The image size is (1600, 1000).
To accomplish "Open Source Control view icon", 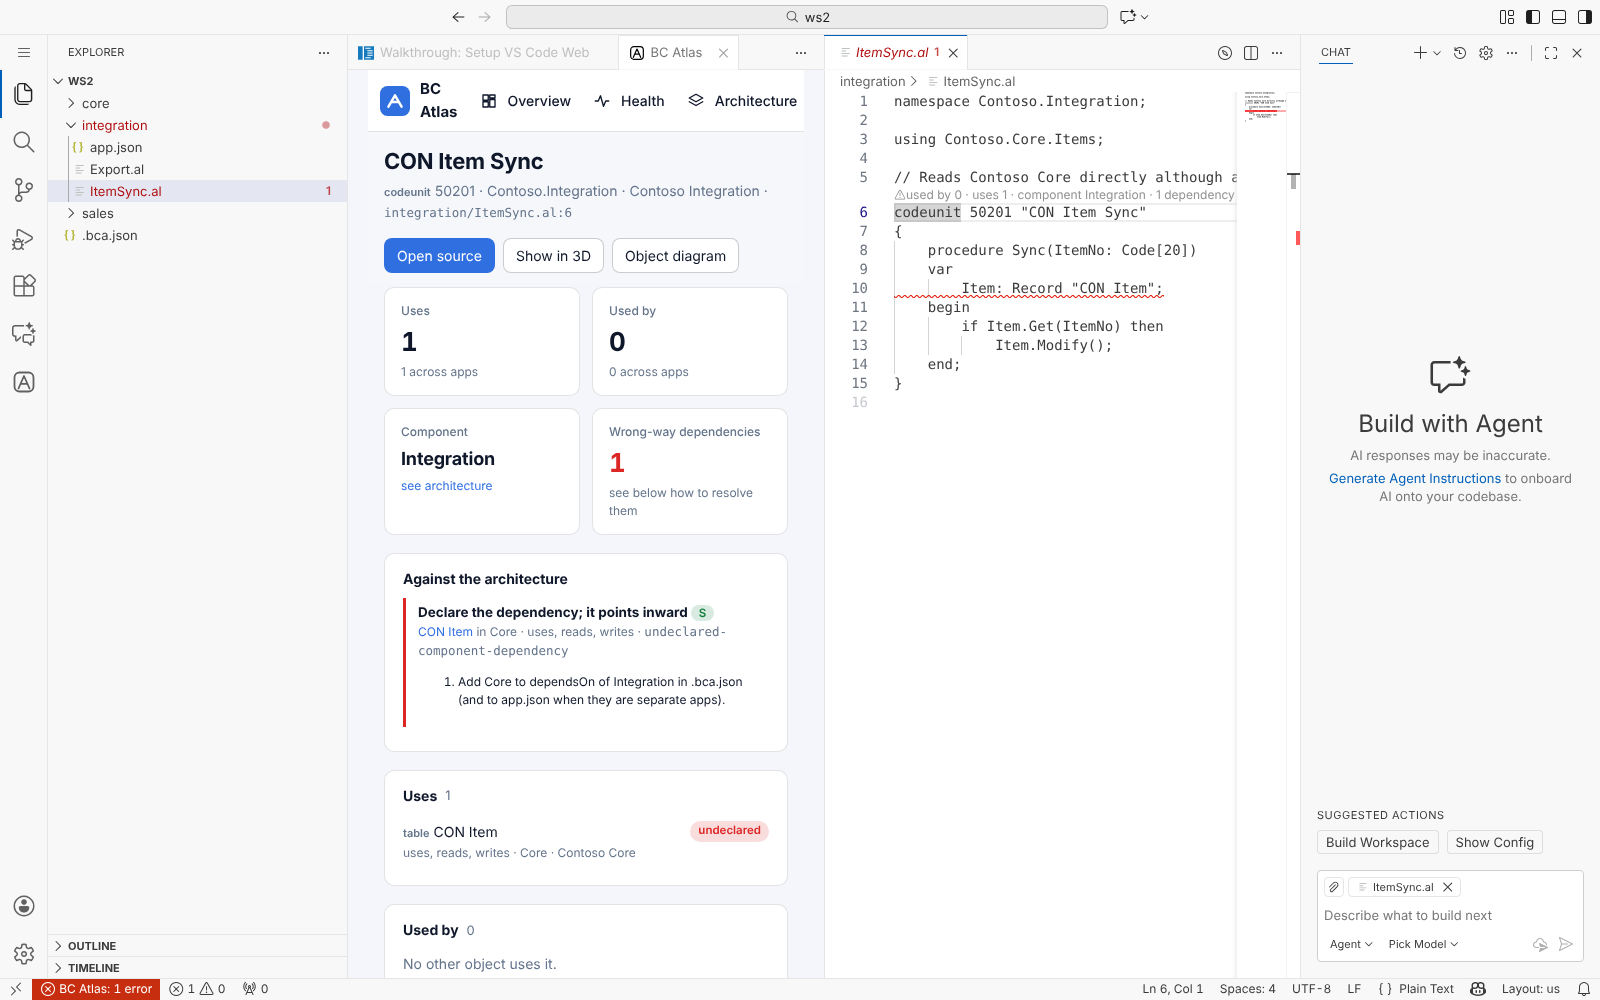I will click(x=24, y=190).
